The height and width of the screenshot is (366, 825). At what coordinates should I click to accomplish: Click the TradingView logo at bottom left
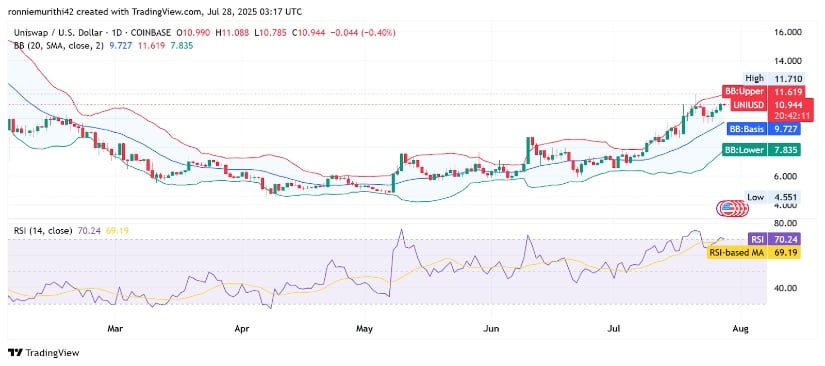tap(43, 353)
